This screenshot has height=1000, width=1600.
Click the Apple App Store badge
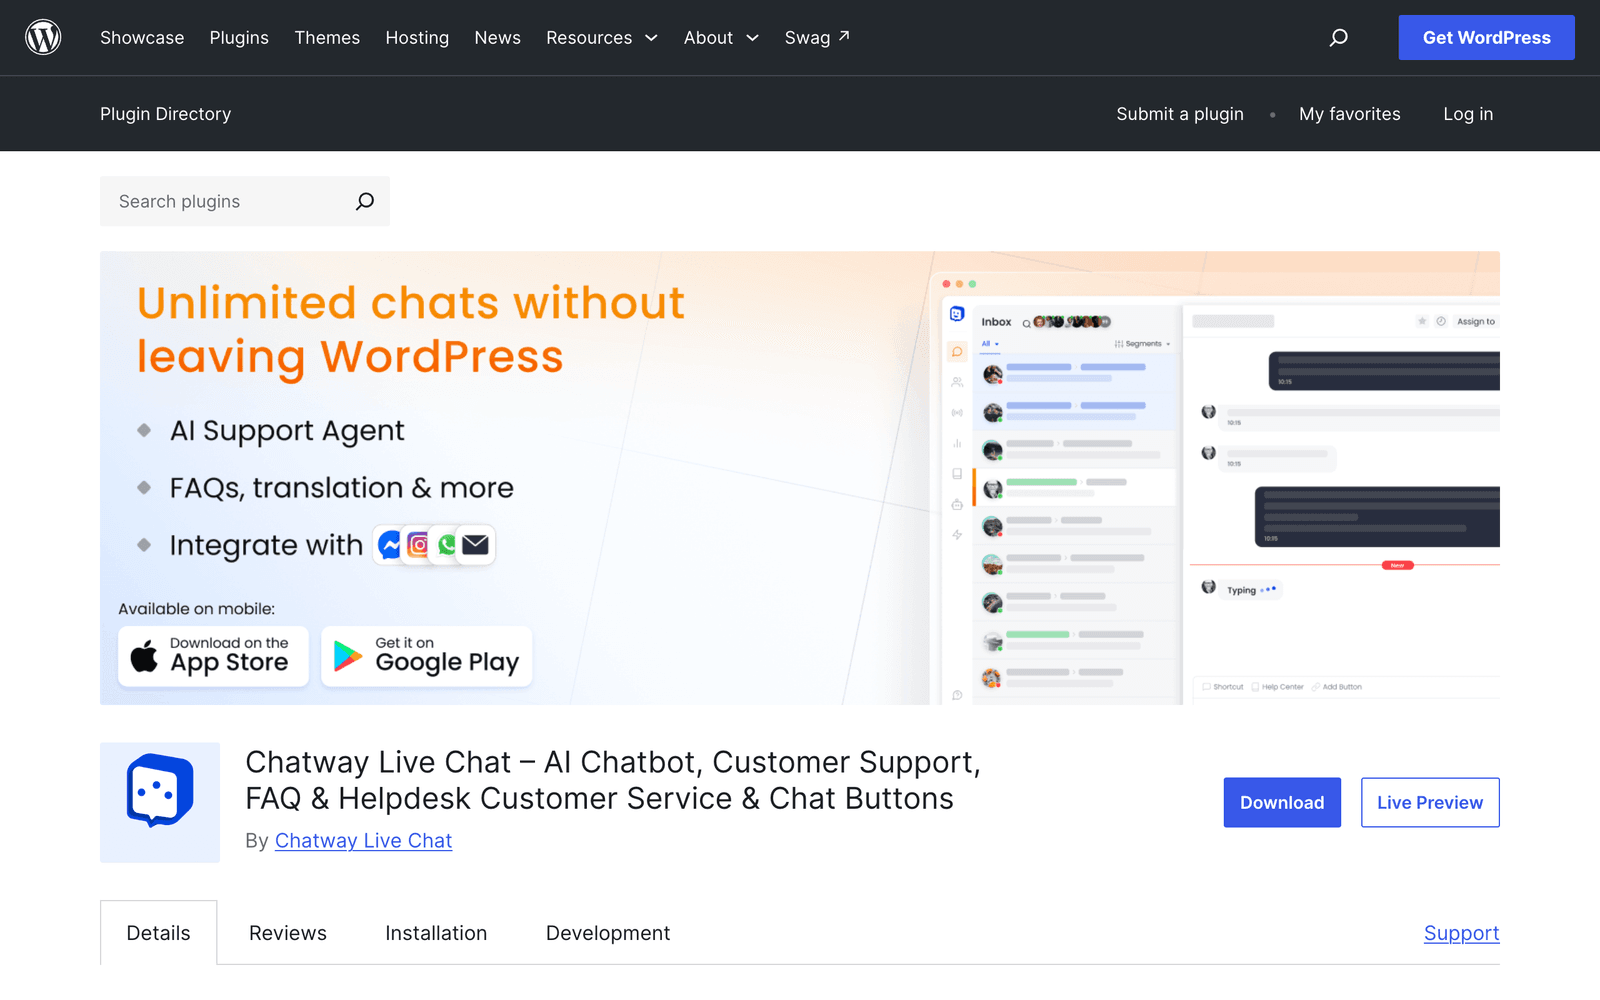click(x=213, y=656)
